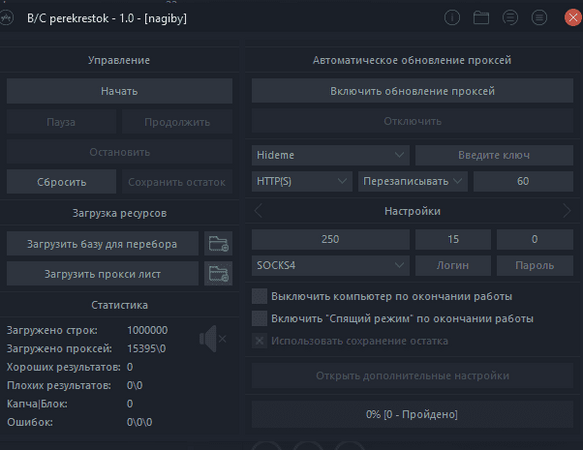This screenshot has height=450, width=583.
Task: Click the Пароль input field
Action: tap(535, 266)
